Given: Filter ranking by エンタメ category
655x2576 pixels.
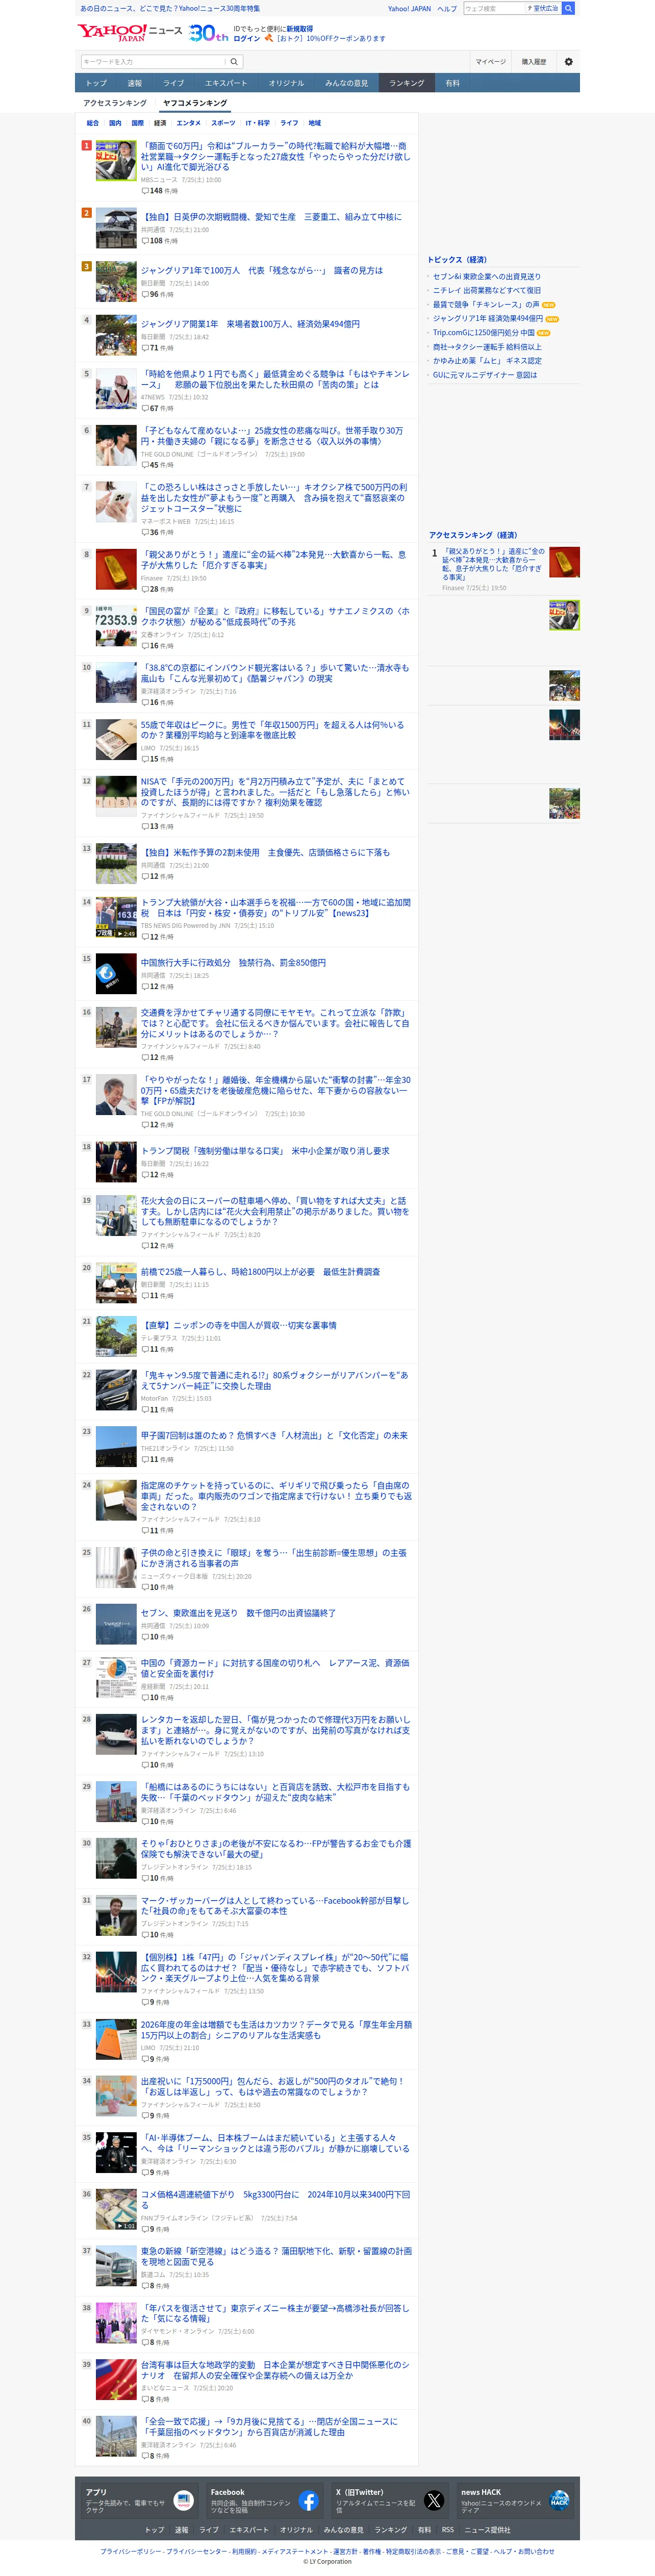Looking at the screenshot, I should (189, 123).
